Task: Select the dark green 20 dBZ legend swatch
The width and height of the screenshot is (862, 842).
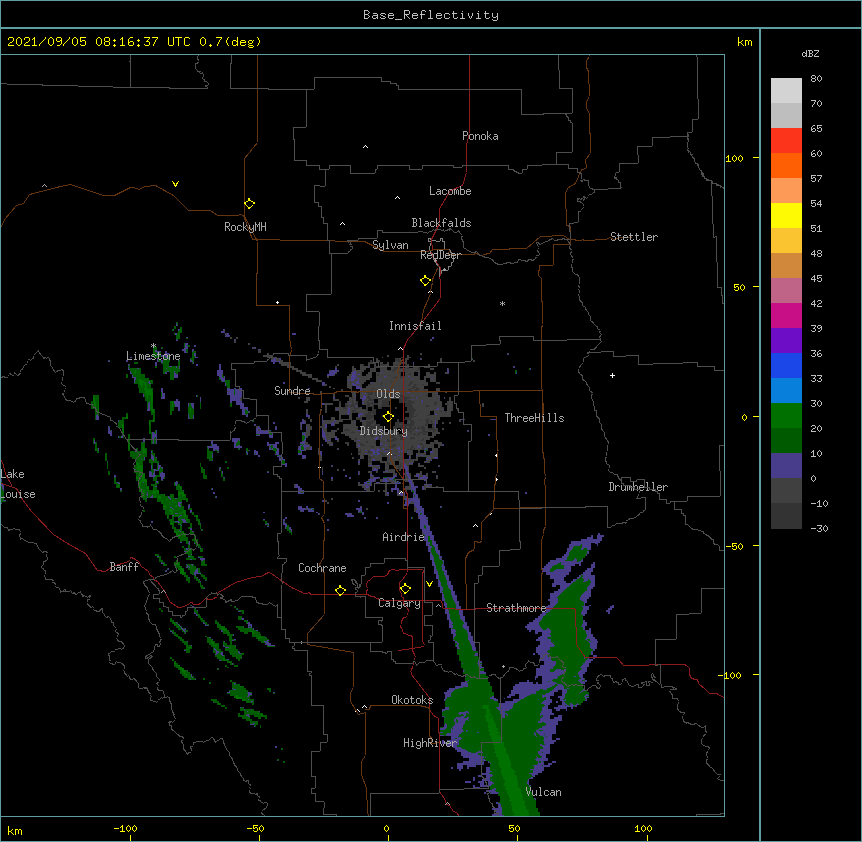Action: (786, 440)
